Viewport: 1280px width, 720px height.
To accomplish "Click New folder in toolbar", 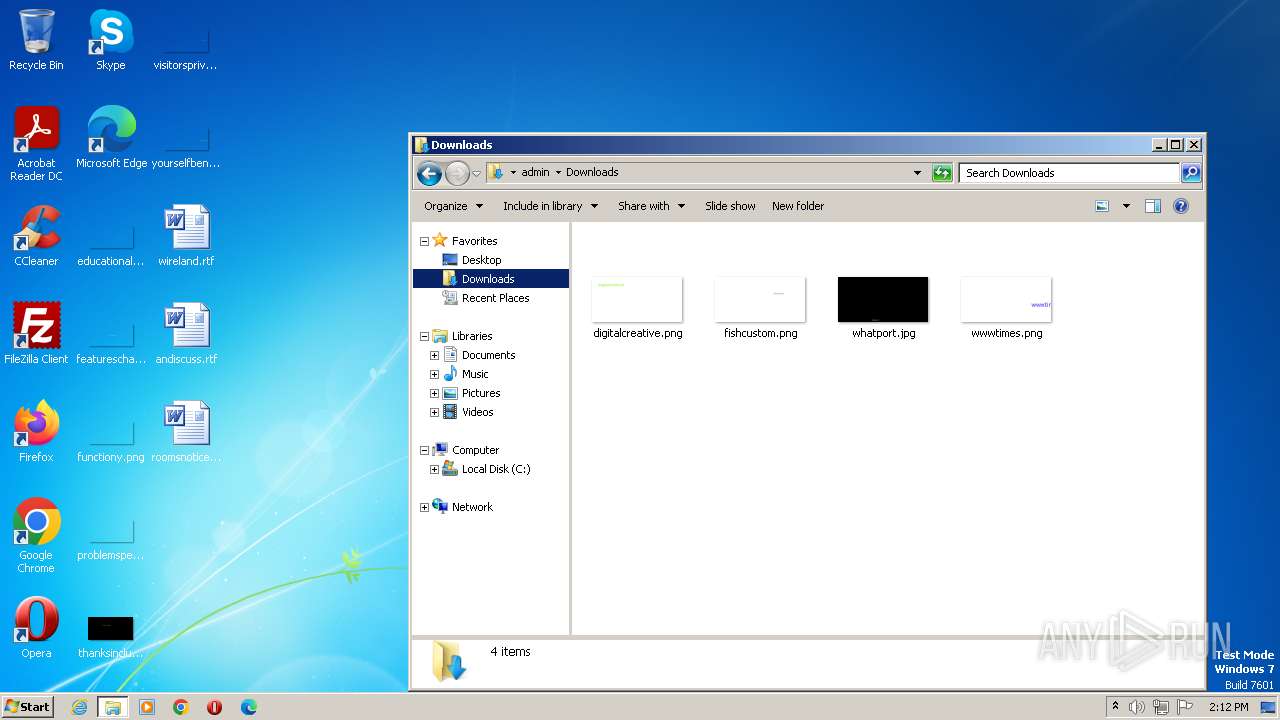I will [x=798, y=206].
